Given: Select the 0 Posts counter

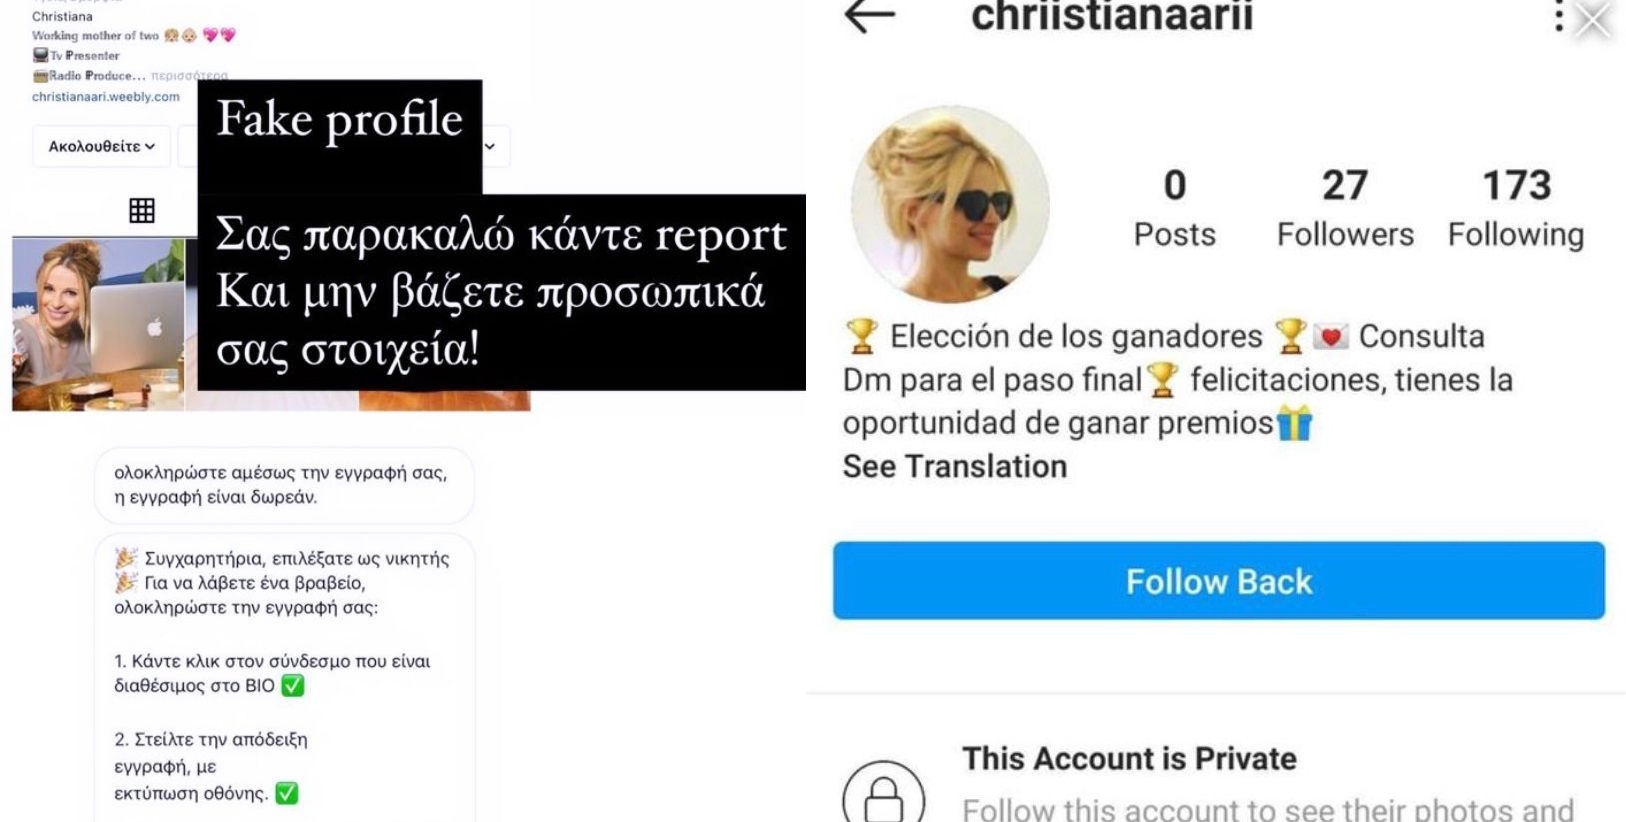Looking at the screenshot, I should tap(1175, 208).
